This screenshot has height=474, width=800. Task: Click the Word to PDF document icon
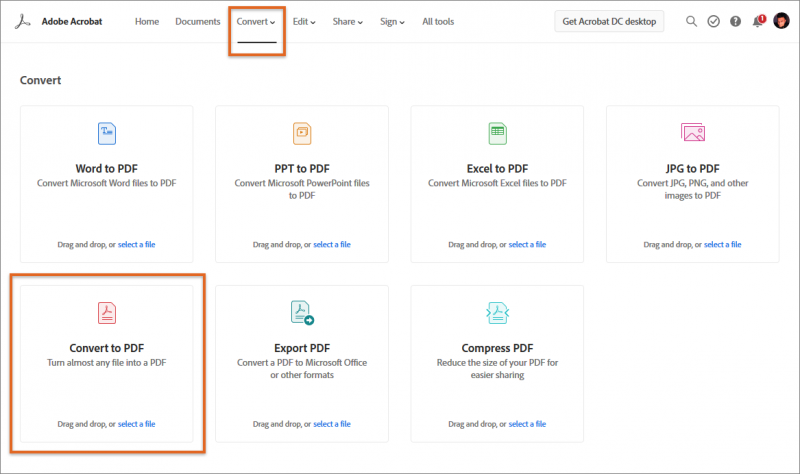point(107,134)
